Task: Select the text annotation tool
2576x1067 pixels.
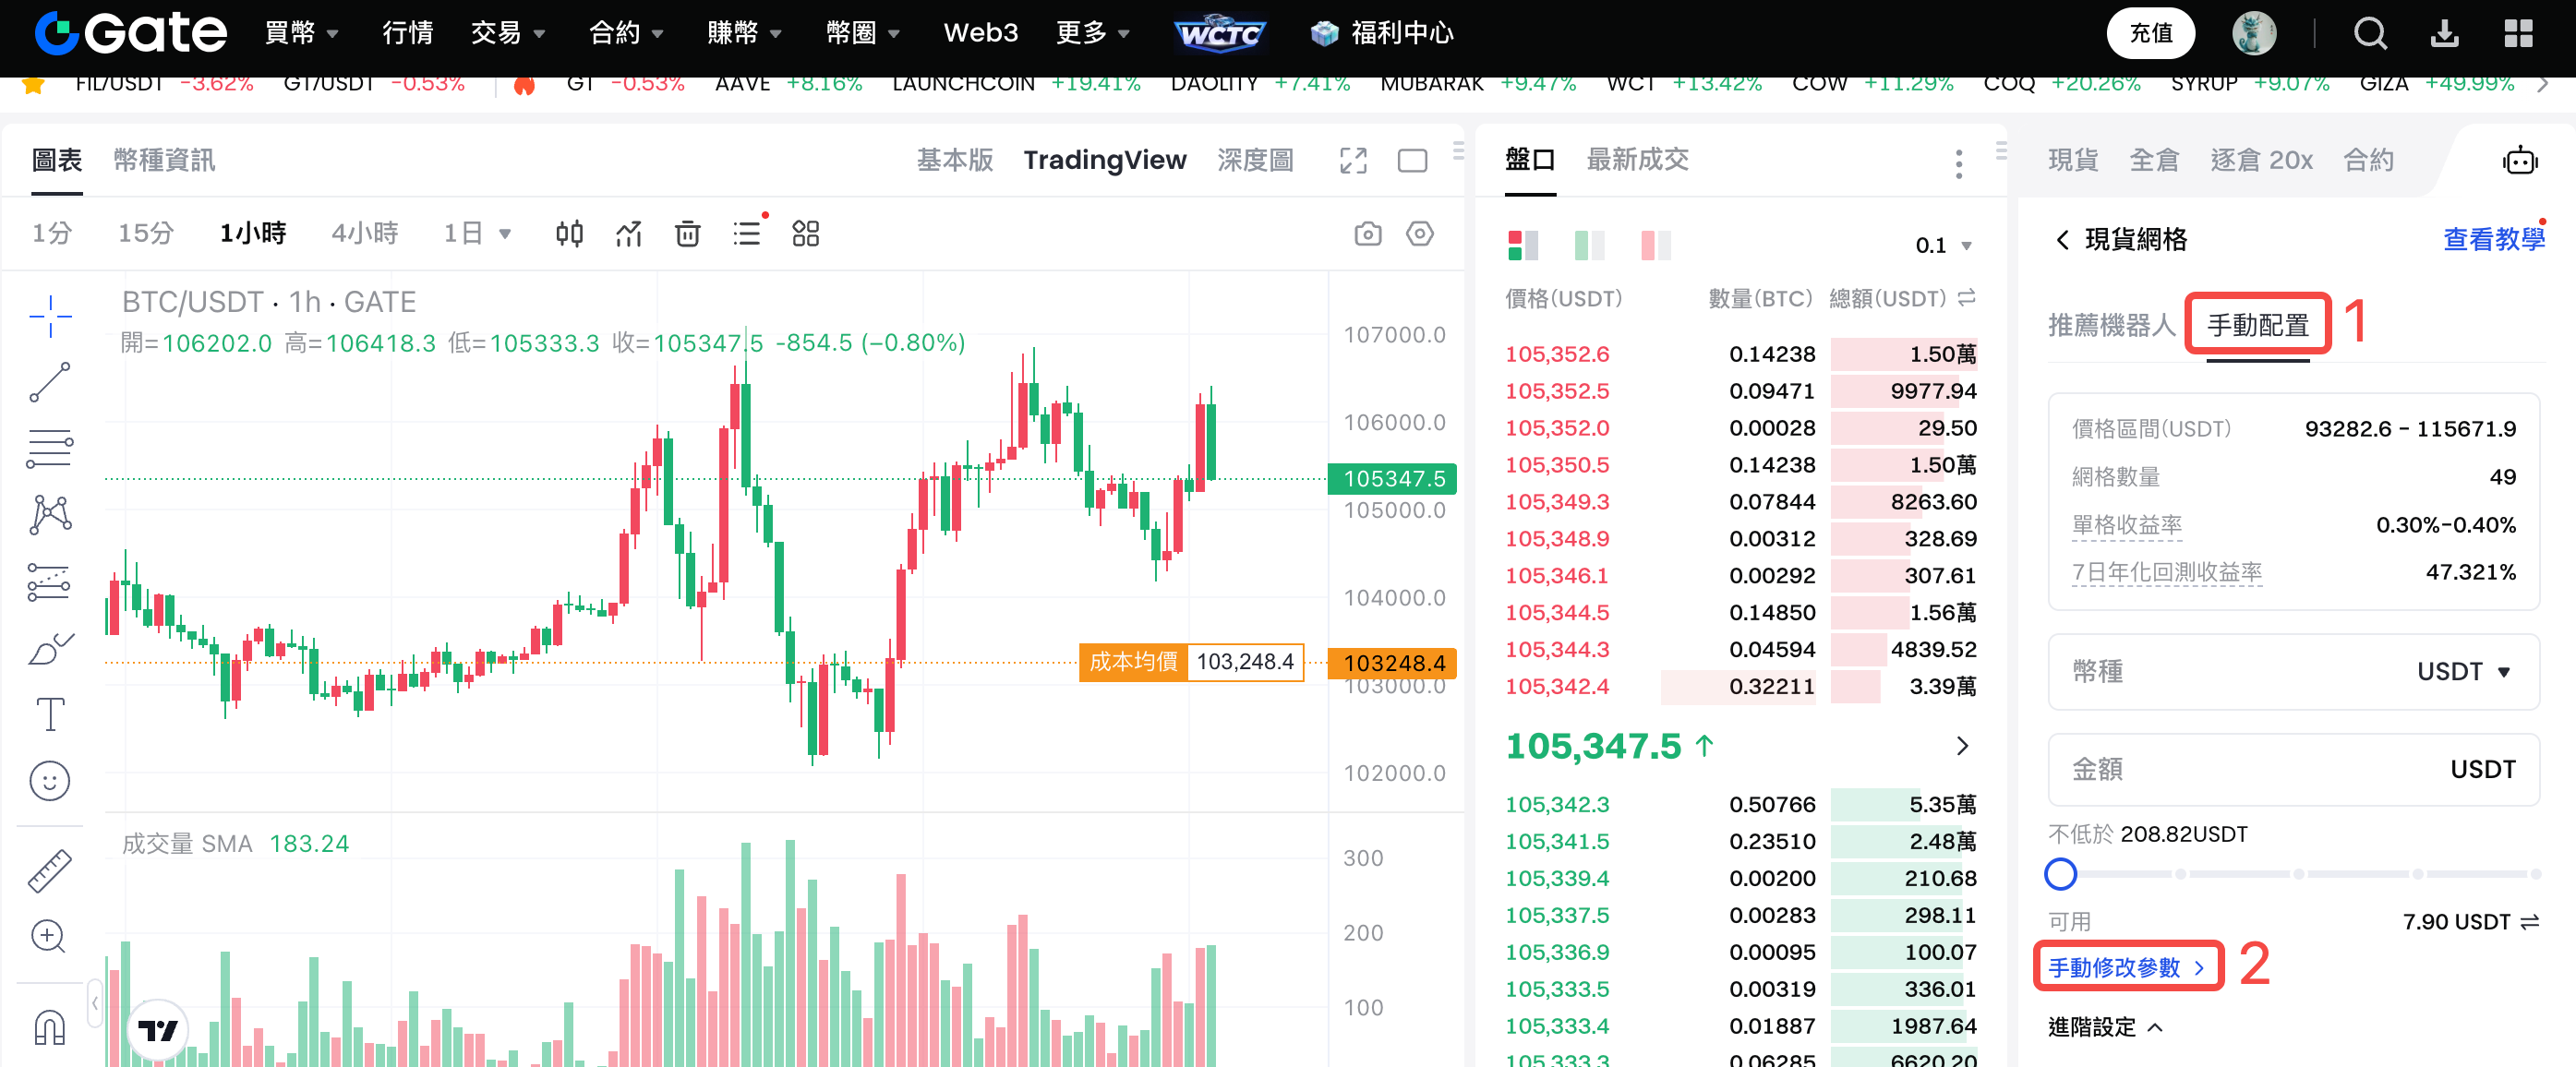Action: tap(50, 714)
